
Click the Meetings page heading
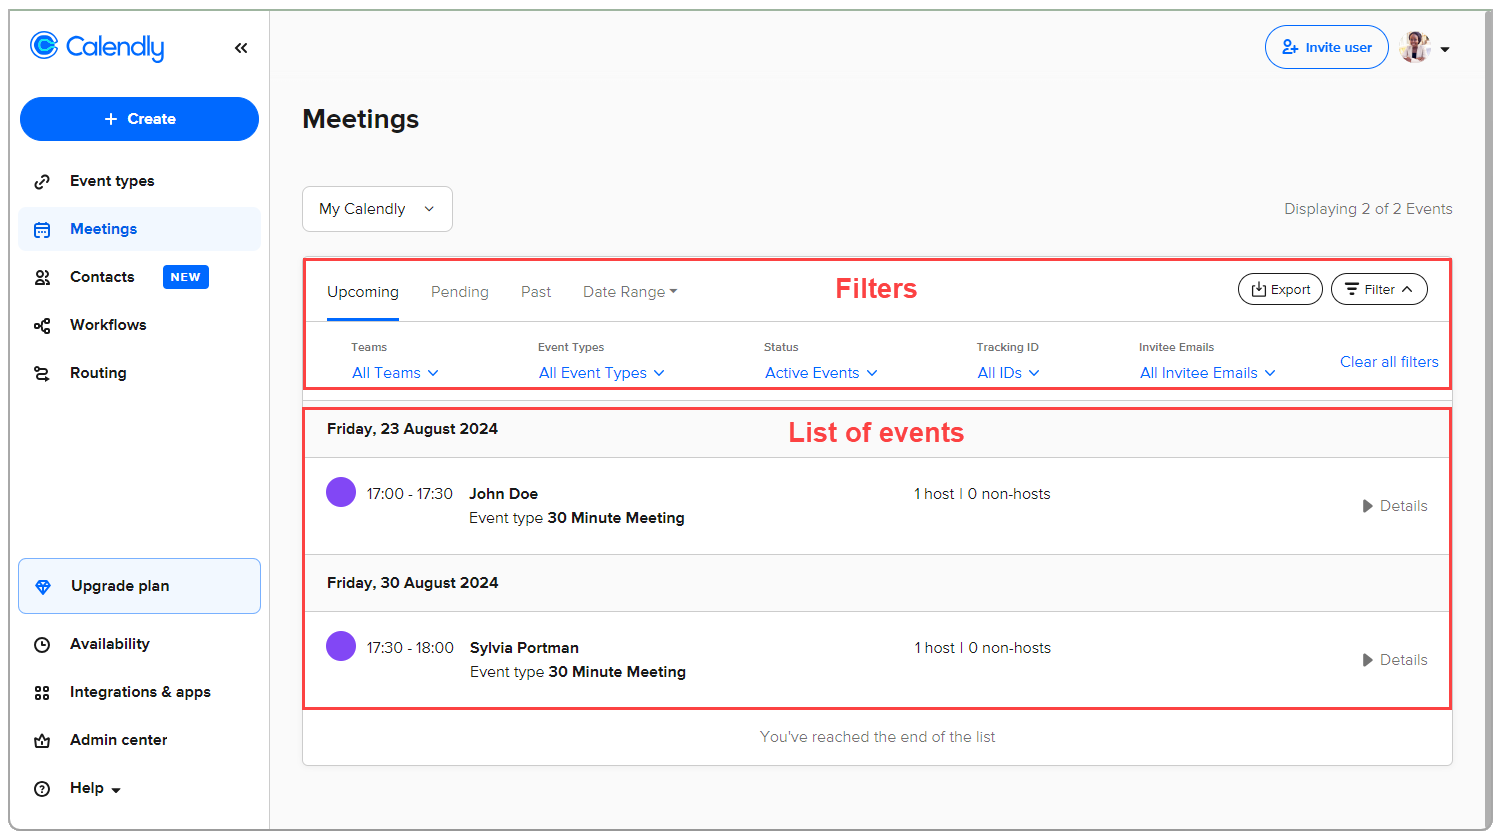point(361,119)
